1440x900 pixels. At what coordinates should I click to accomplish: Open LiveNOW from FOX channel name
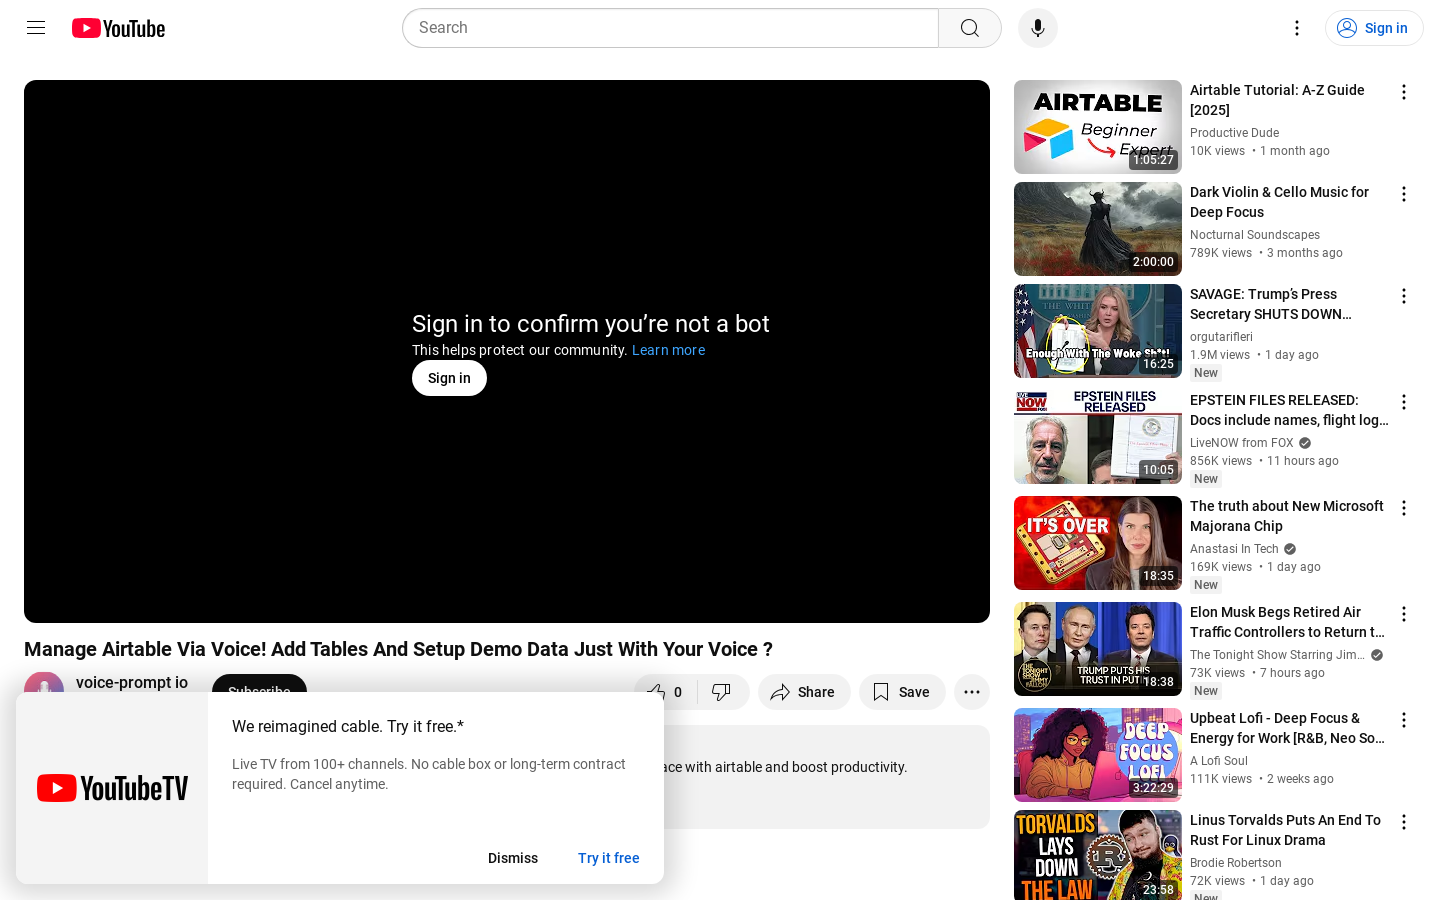point(1242,443)
